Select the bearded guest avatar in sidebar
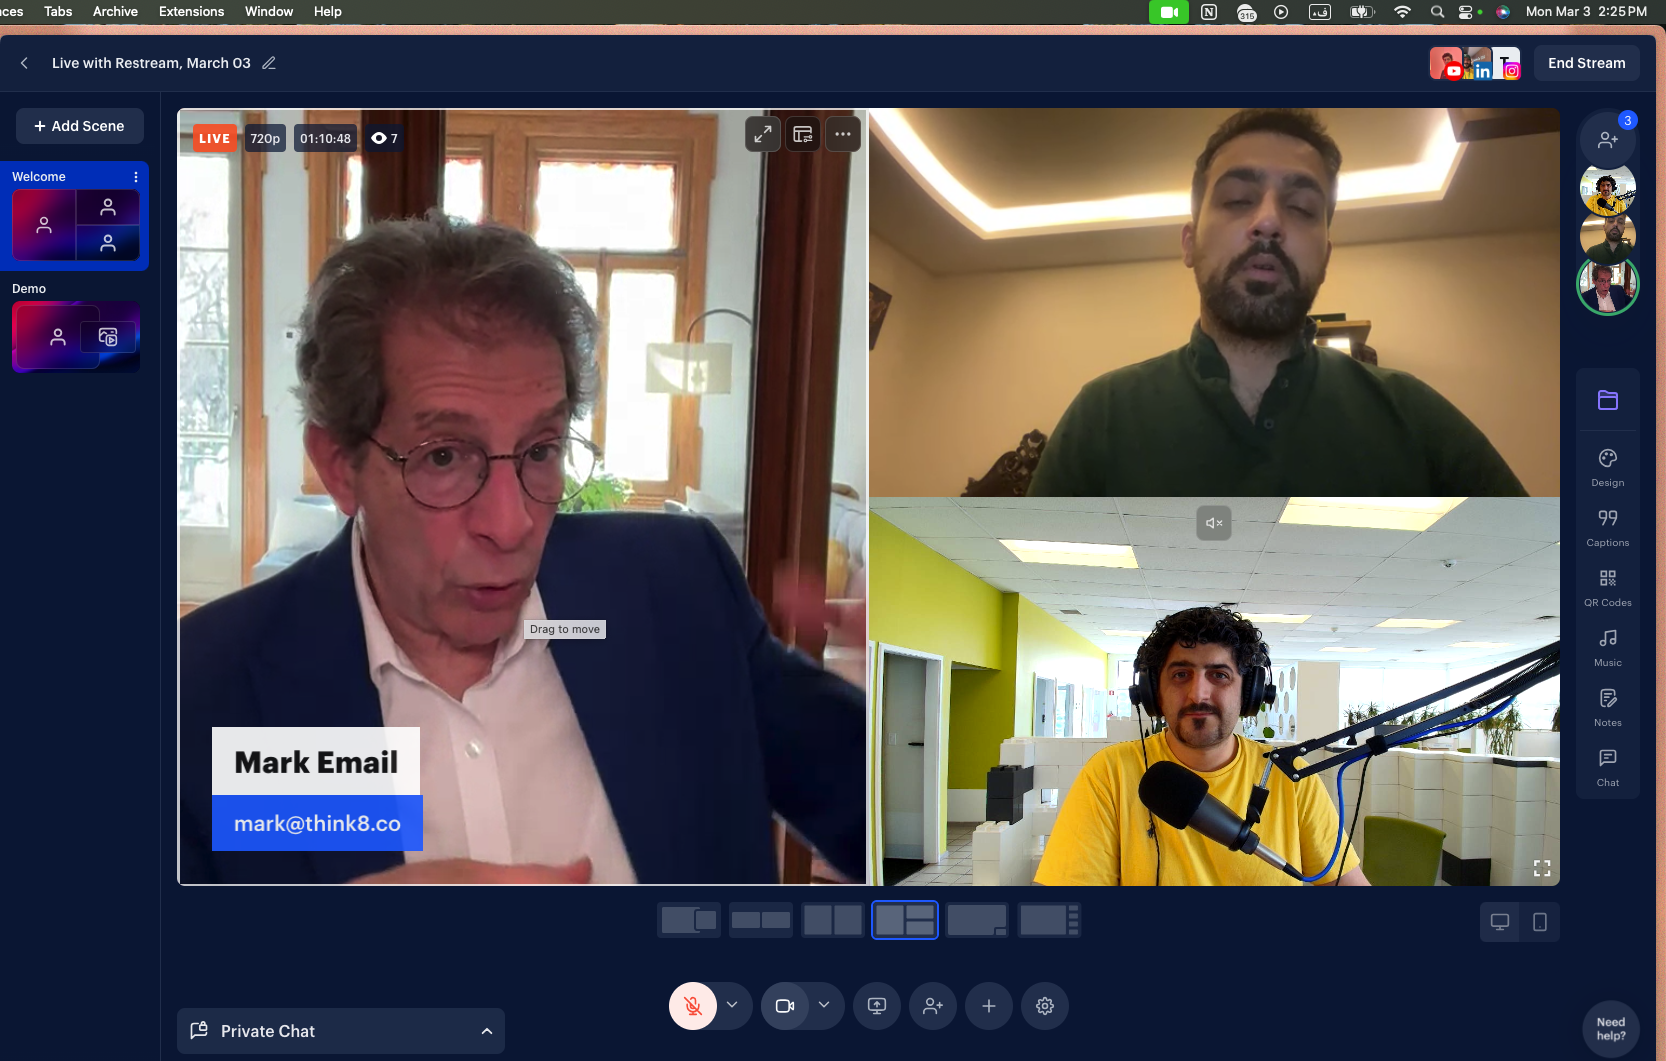 (1608, 238)
